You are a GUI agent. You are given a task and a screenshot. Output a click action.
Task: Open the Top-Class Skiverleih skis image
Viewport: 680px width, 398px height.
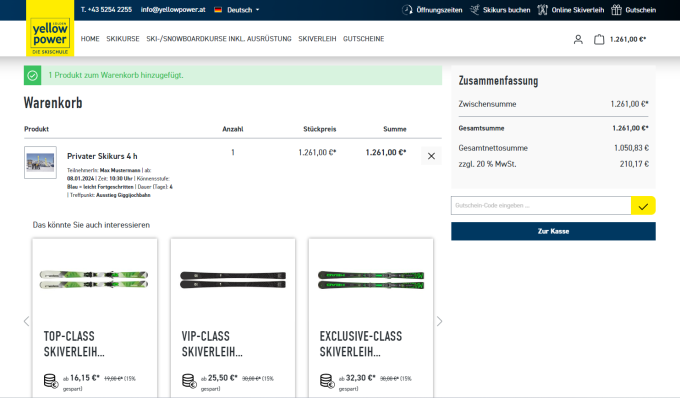click(x=94, y=280)
